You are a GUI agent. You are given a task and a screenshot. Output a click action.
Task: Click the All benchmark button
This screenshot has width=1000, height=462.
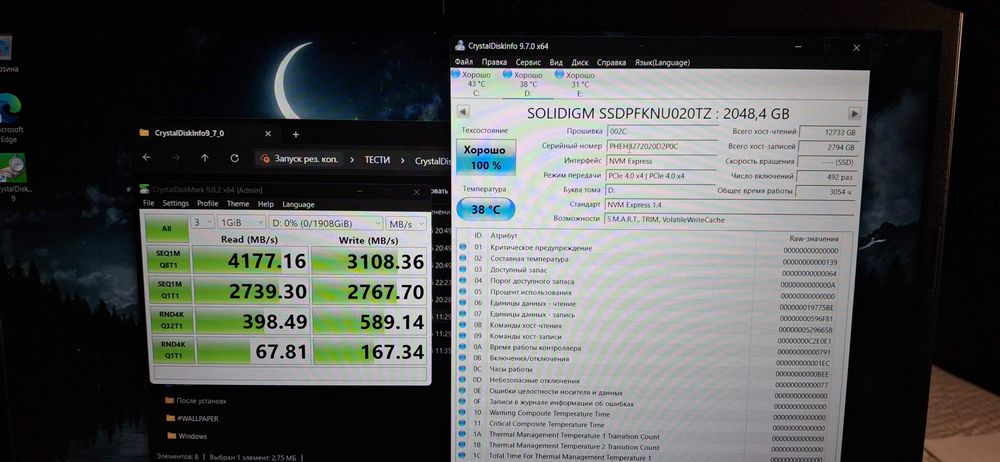[166, 228]
